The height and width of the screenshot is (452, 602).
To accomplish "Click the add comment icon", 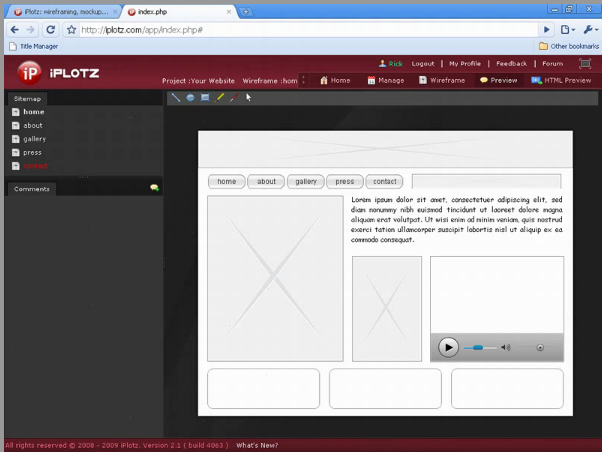I will 154,188.
